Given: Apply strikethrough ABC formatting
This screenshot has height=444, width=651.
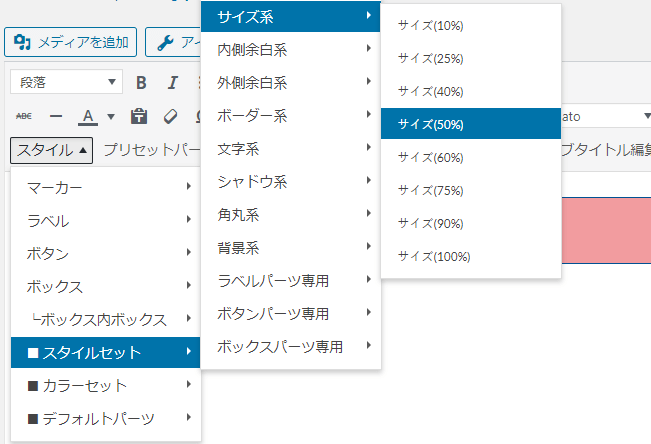Looking at the screenshot, I should [x=24, y=116].
